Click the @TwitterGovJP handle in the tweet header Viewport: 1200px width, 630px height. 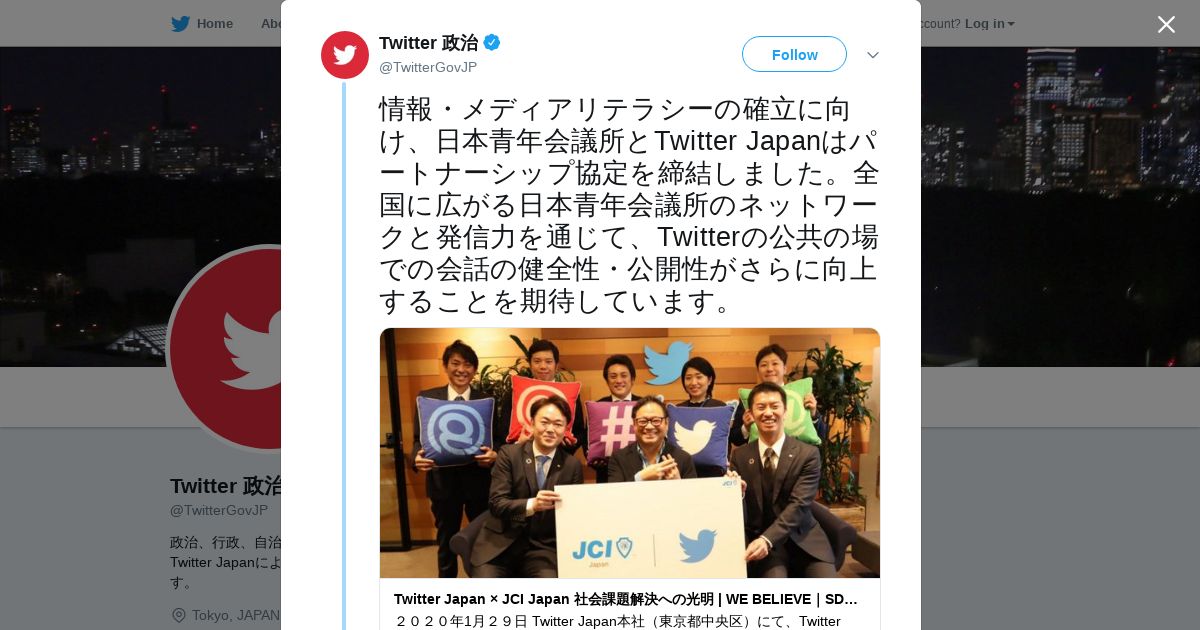[x=428, y=67]
